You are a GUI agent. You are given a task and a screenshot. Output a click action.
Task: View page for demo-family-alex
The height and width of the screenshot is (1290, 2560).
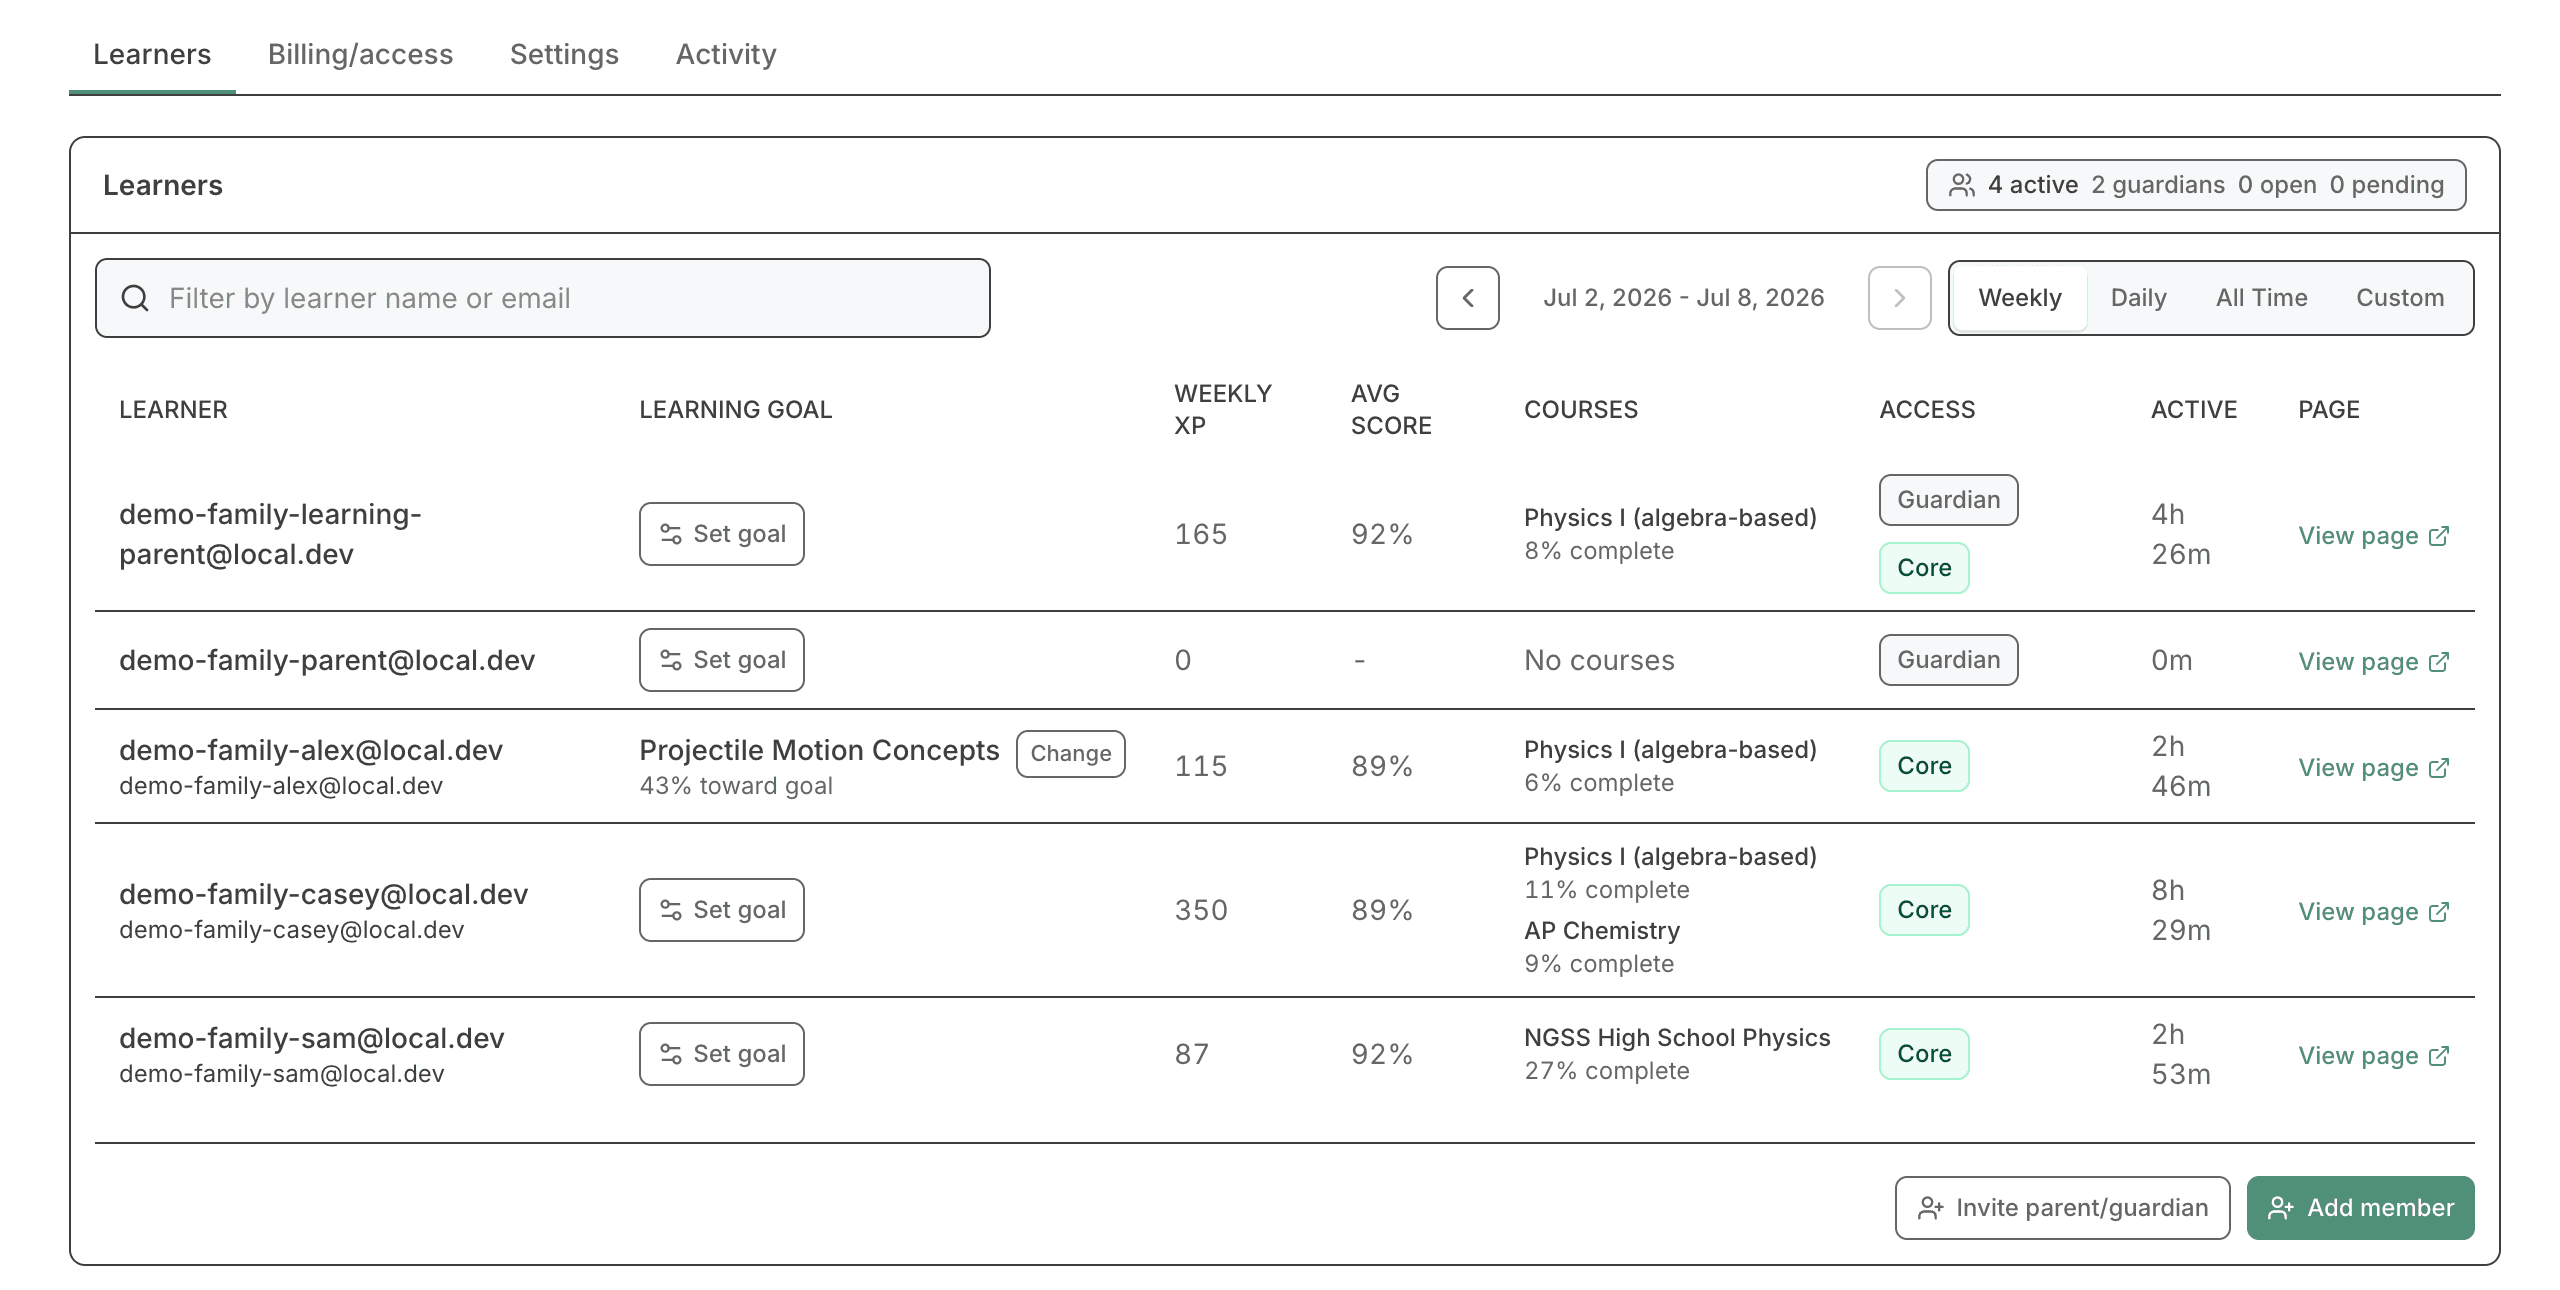pos(2373,768)
